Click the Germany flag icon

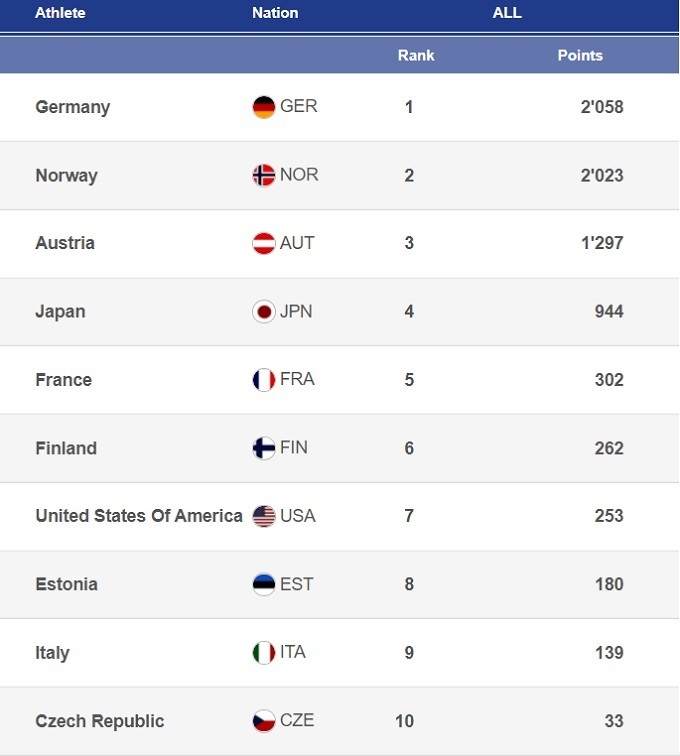click(264, 107)
